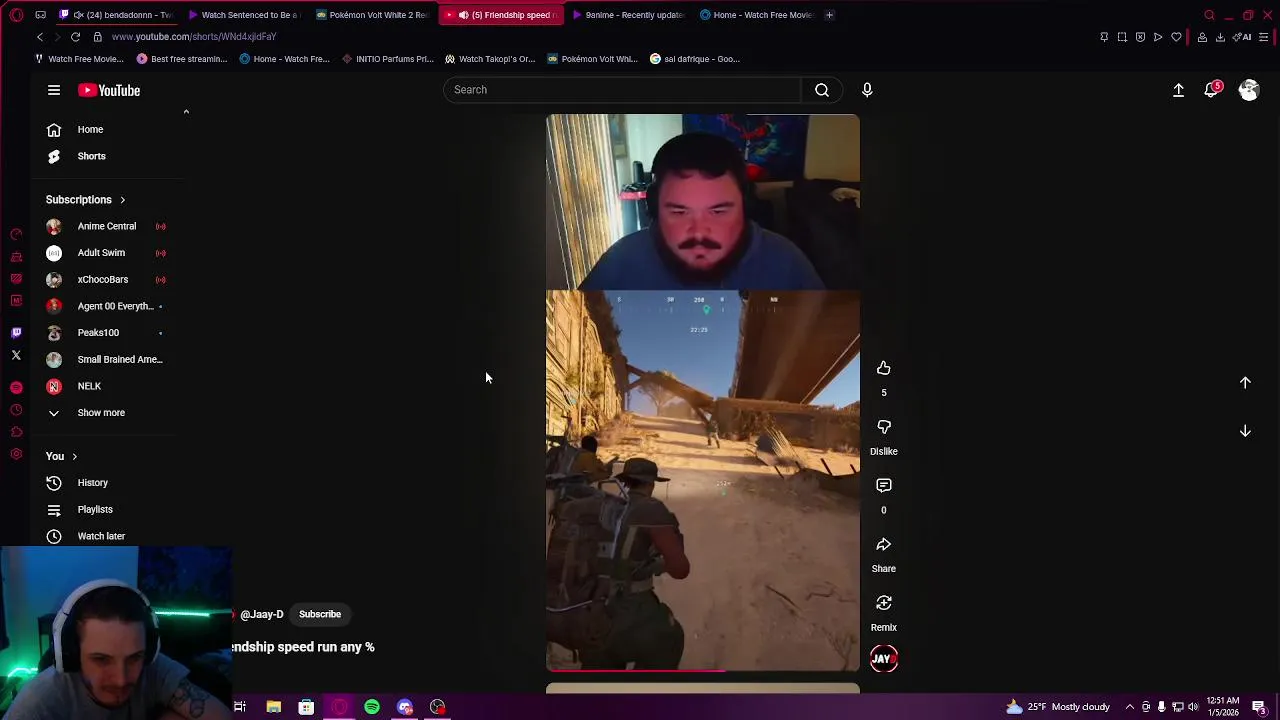Open X (Twitter) in Opera sidebar

(16, 355)
